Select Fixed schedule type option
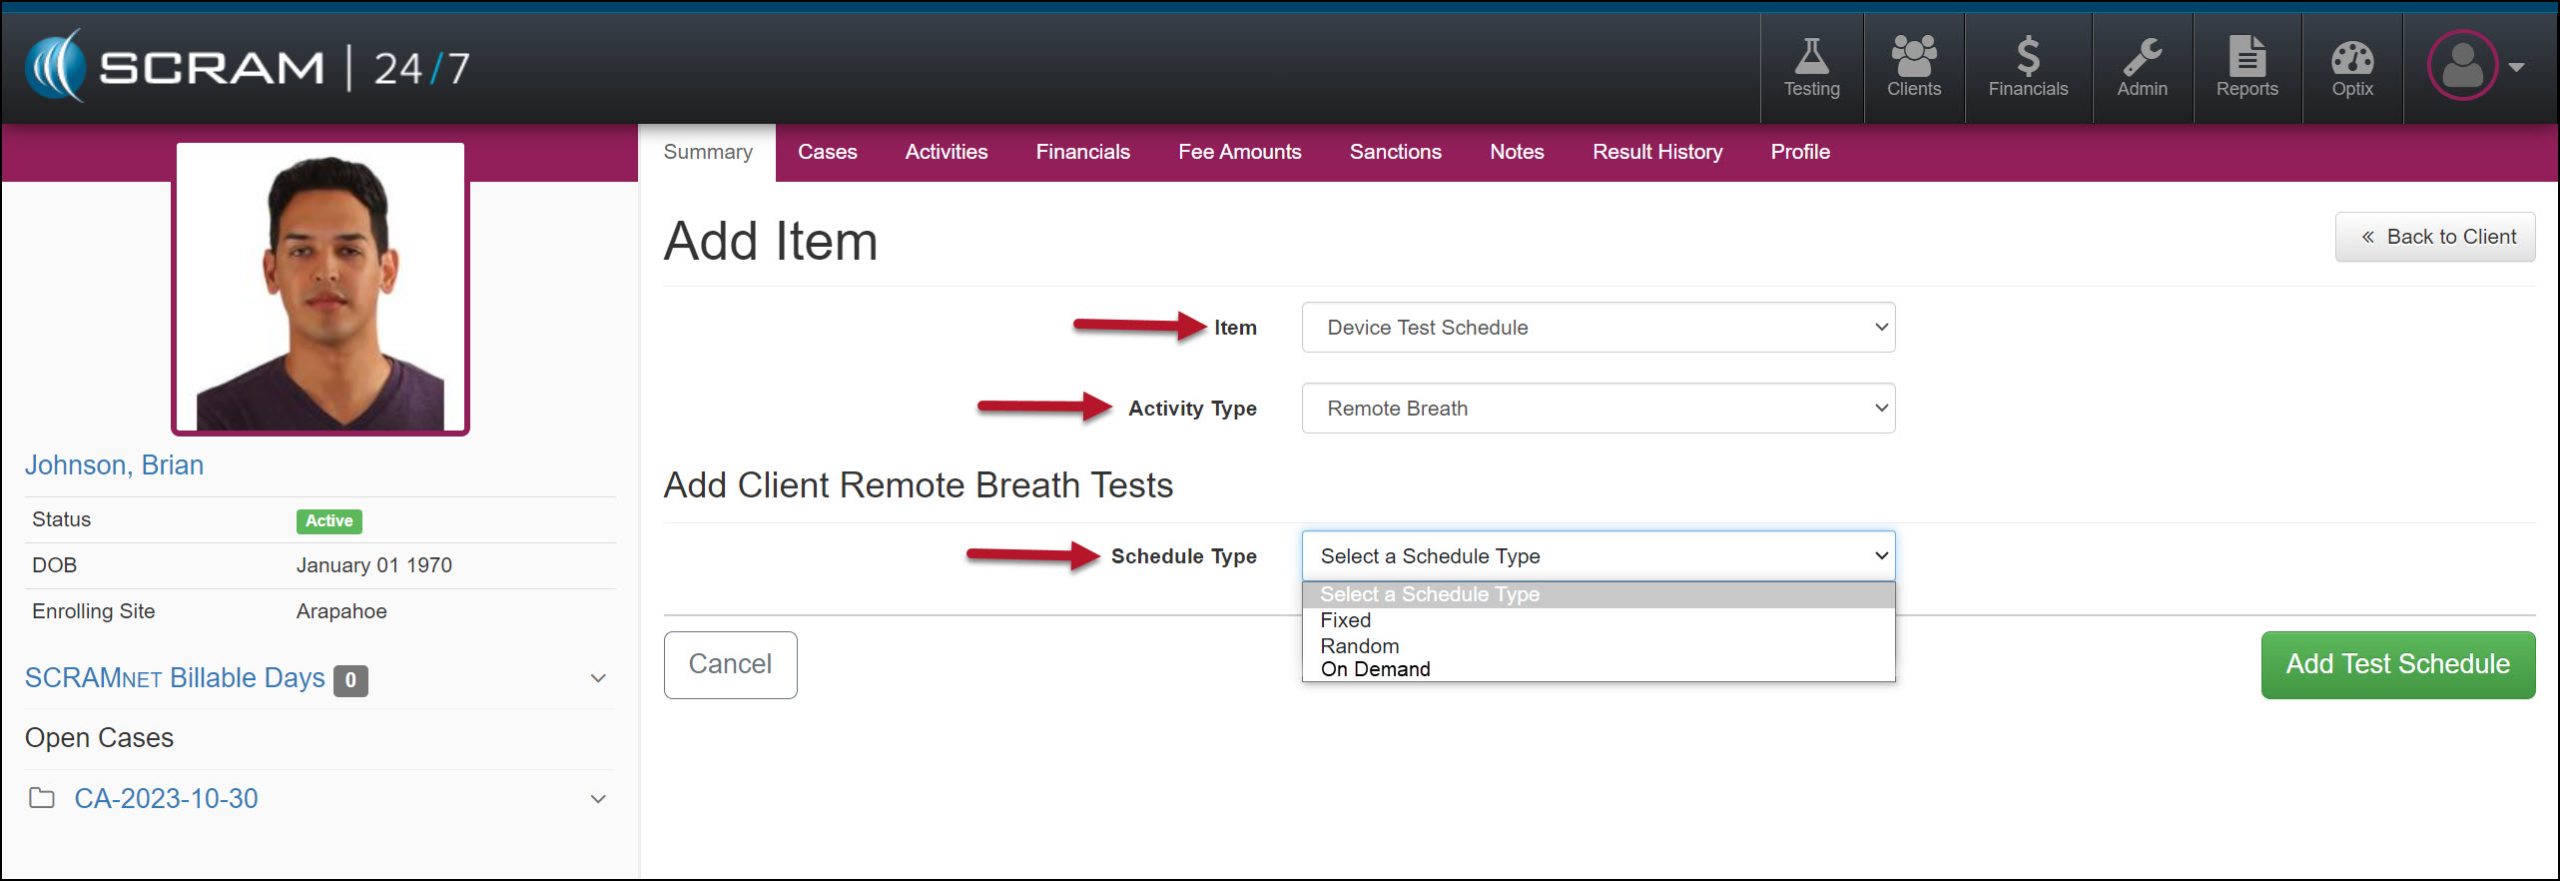2560x881 pixels. point(1346,621)
